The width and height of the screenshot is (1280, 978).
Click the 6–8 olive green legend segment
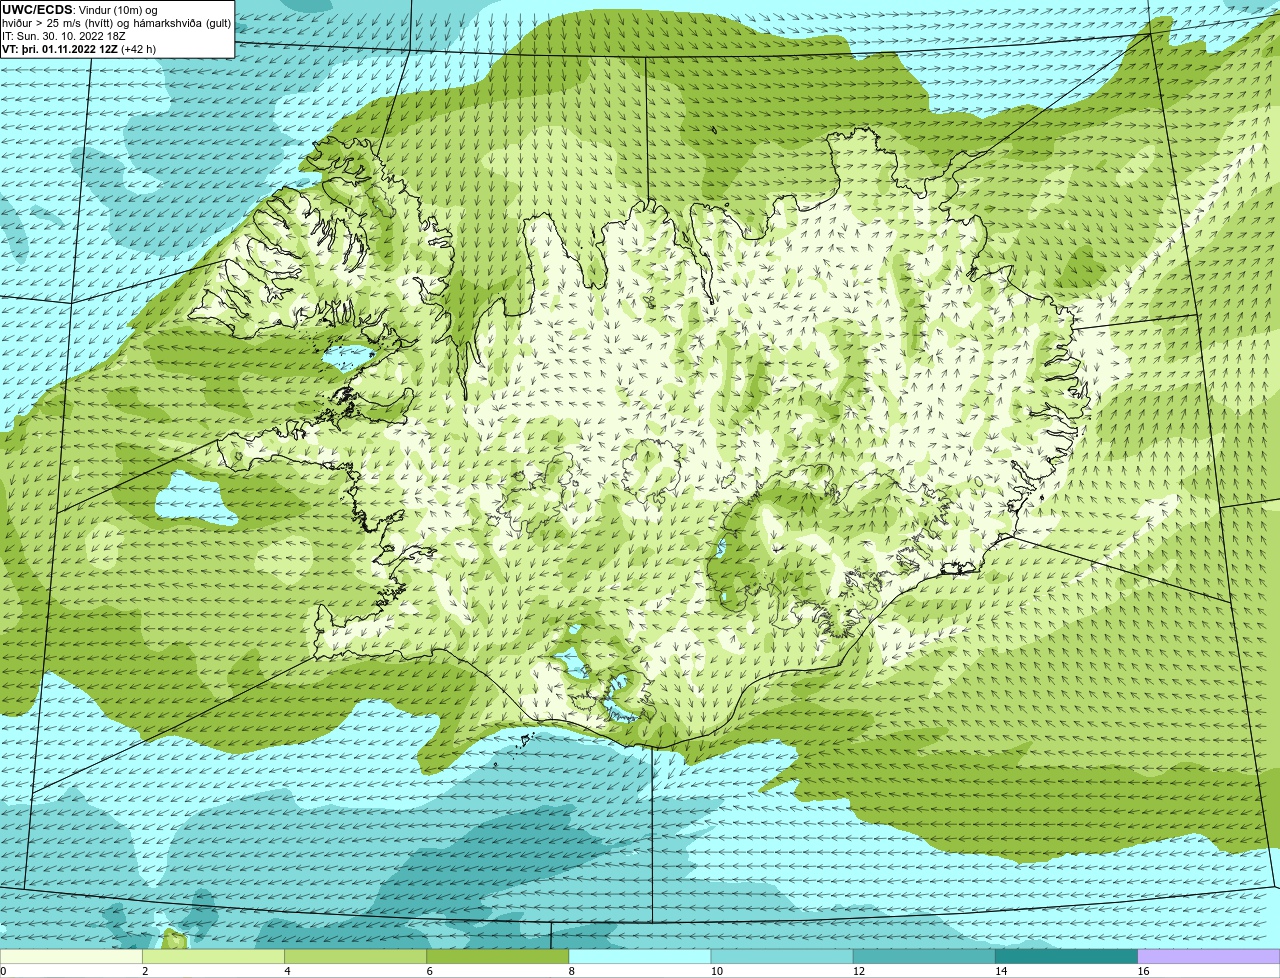498,957
